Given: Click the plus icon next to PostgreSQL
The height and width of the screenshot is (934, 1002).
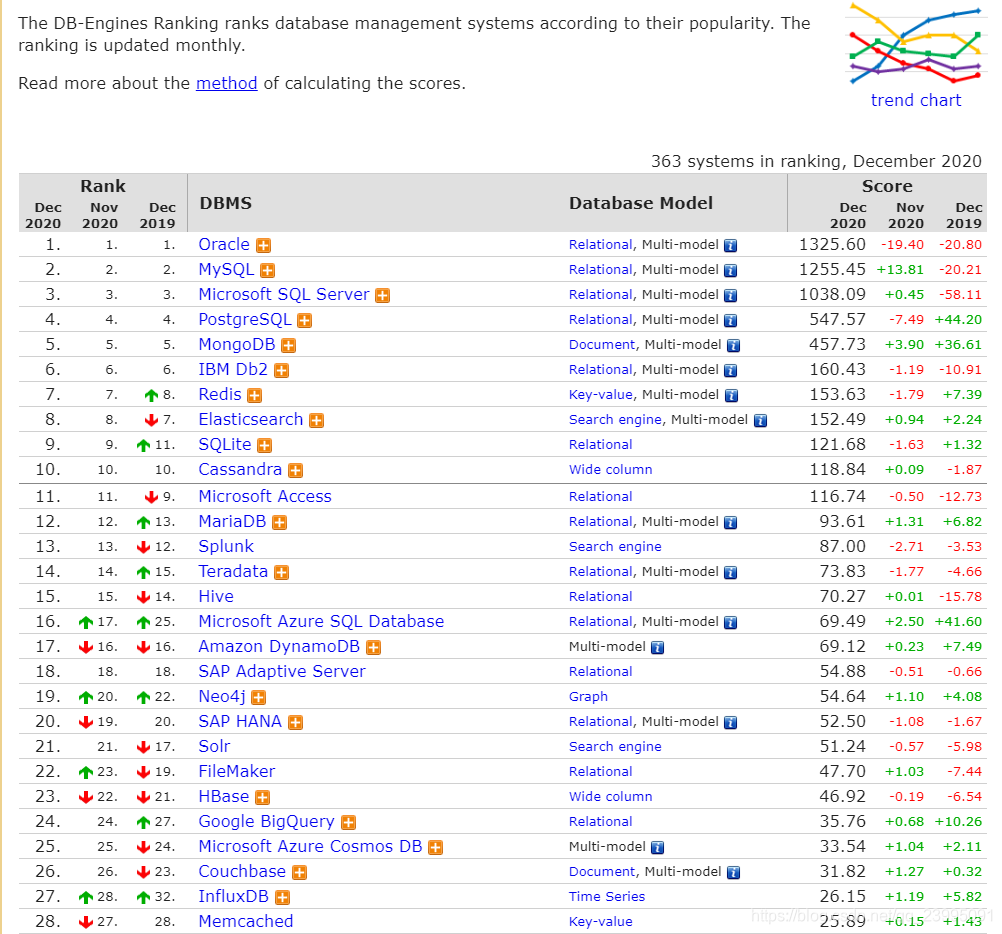Looking at the screenshot, I should click(x=305, y=320).
